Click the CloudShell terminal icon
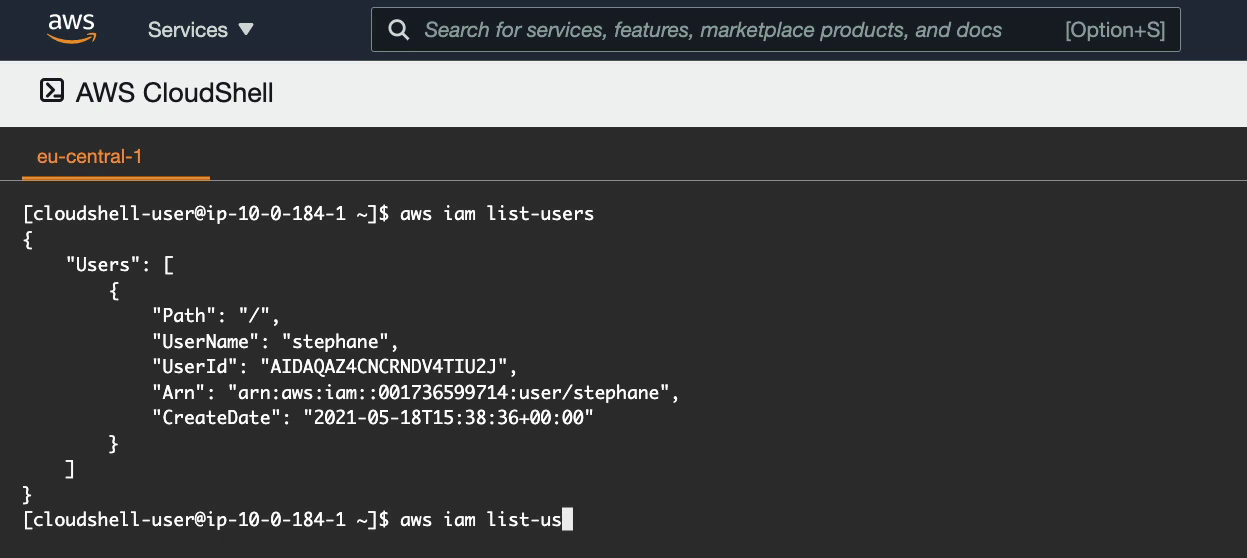Viewport: 1247px width, 558px height. (51, 91)
